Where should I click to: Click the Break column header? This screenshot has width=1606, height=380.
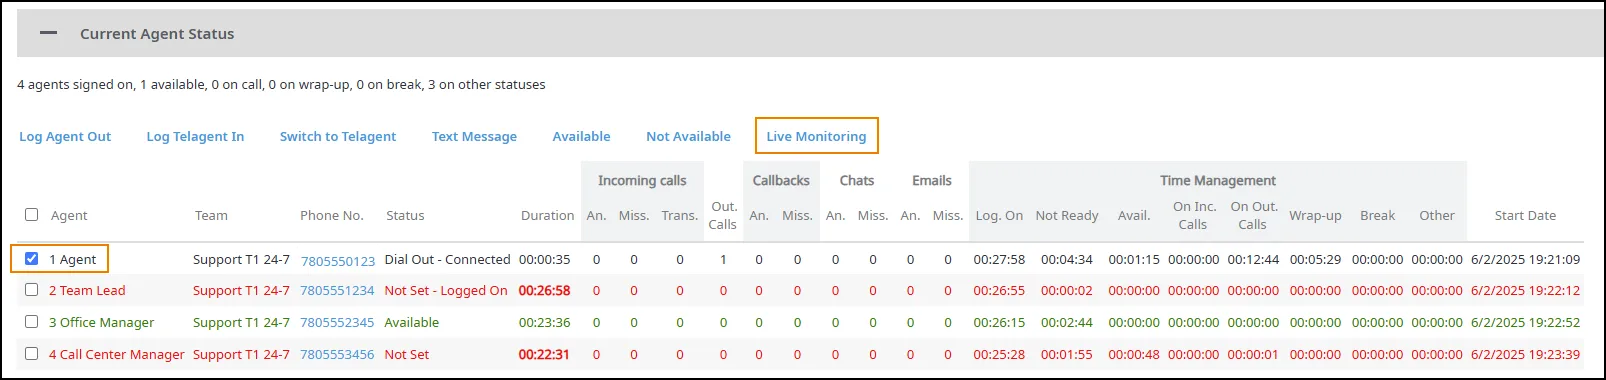coord(1377,215)
